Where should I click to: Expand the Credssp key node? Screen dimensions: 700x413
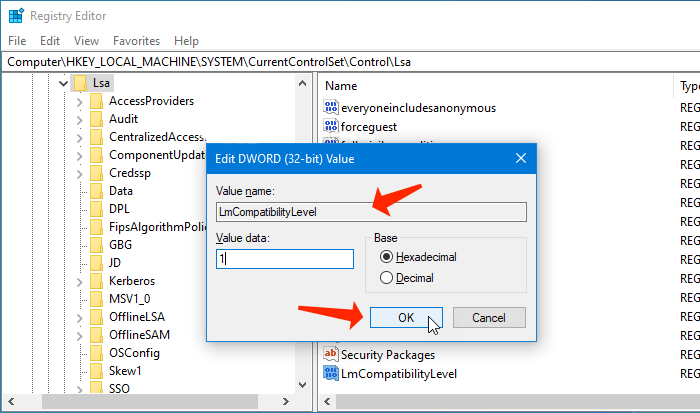[x=79, y=173]
